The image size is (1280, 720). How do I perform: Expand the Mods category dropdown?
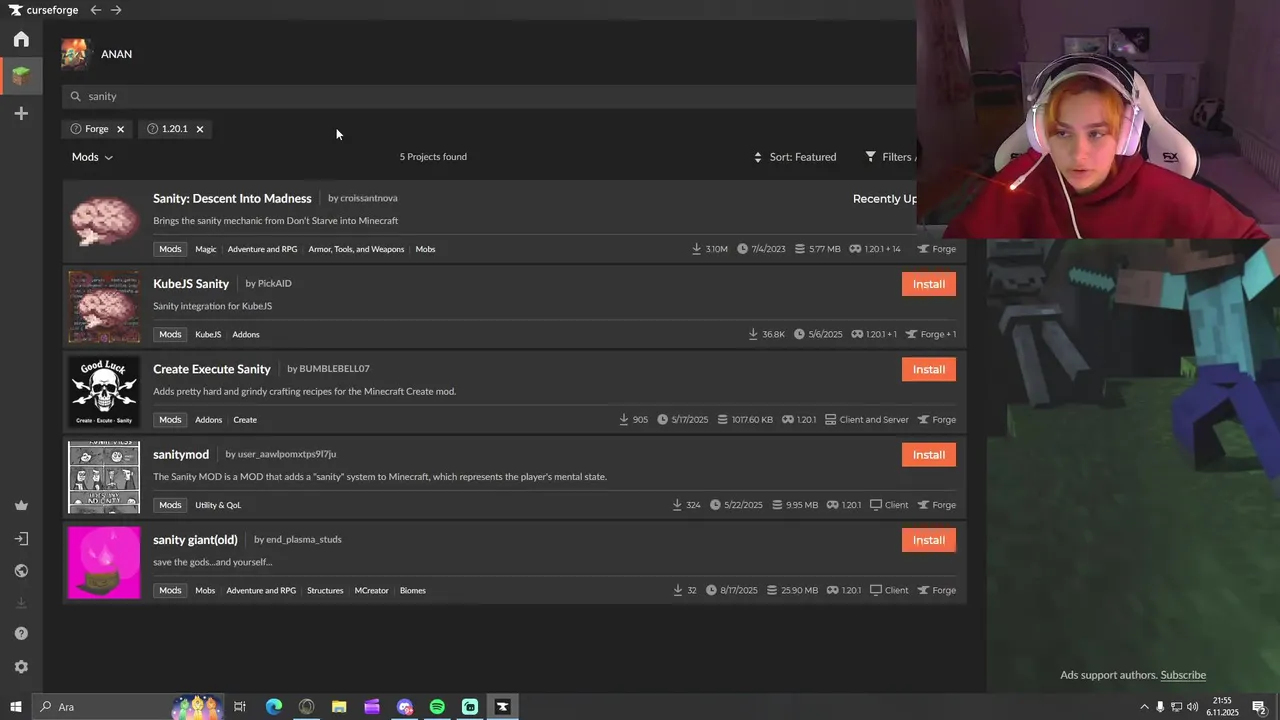click(92, 157)
